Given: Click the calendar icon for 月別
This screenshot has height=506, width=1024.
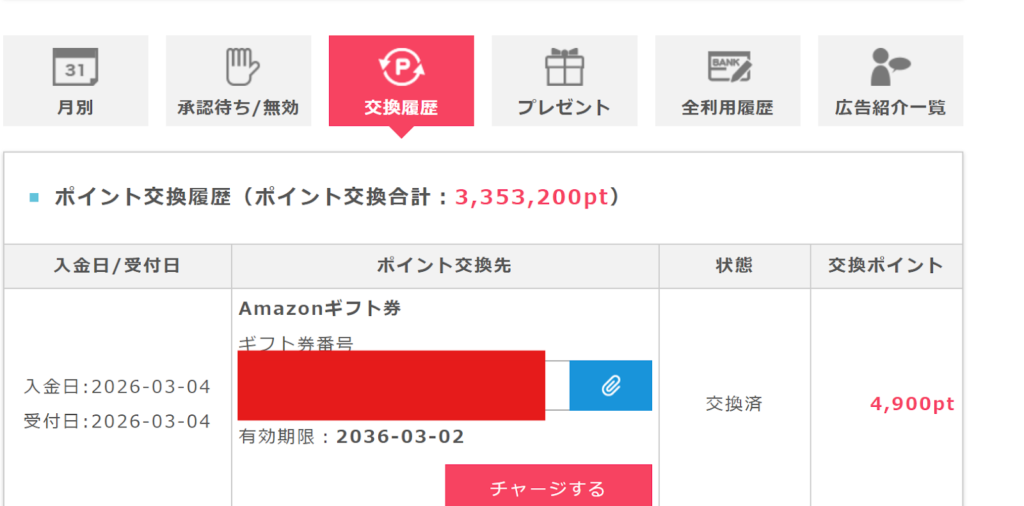Looking at the screenshot, I should pyautogui.click(x=75, y=67).
